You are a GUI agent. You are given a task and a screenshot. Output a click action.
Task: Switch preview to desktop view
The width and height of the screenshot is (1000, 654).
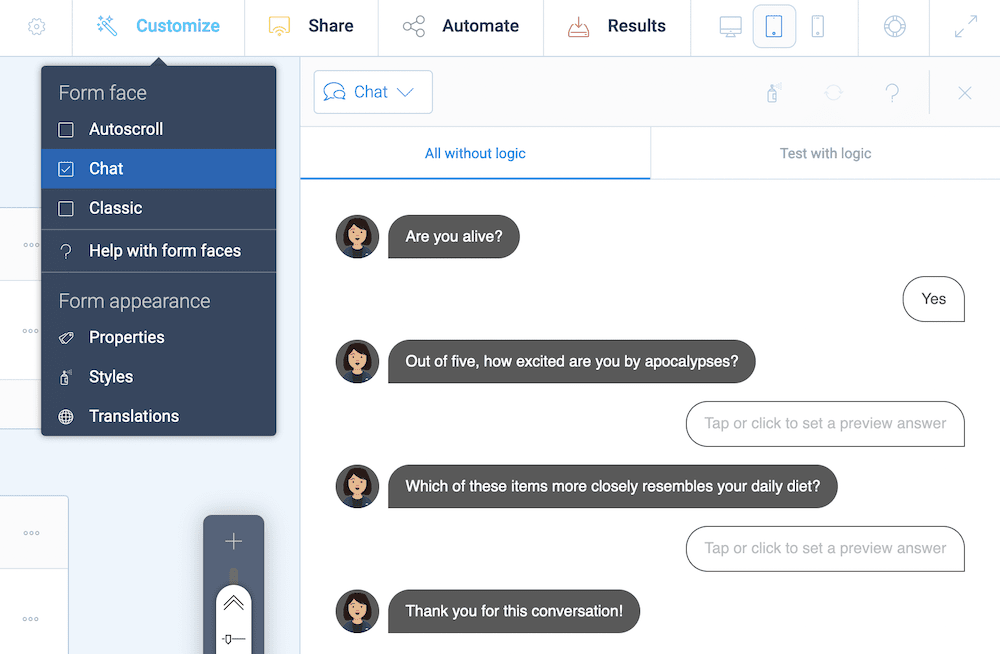[730, 26]
